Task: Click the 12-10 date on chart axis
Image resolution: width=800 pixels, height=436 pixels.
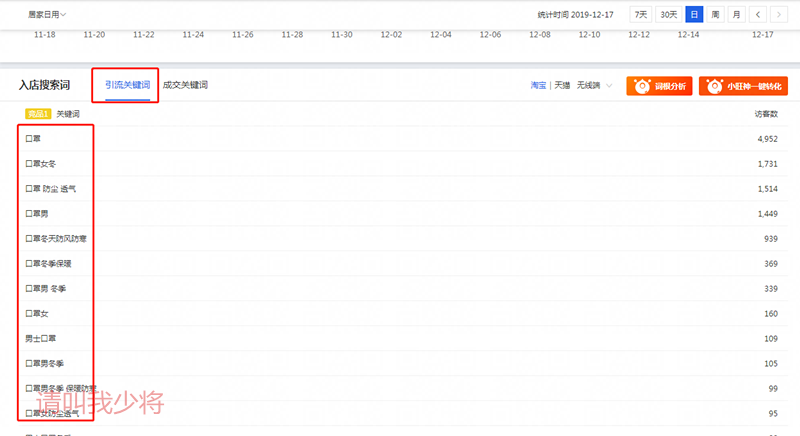Action: 590,35
